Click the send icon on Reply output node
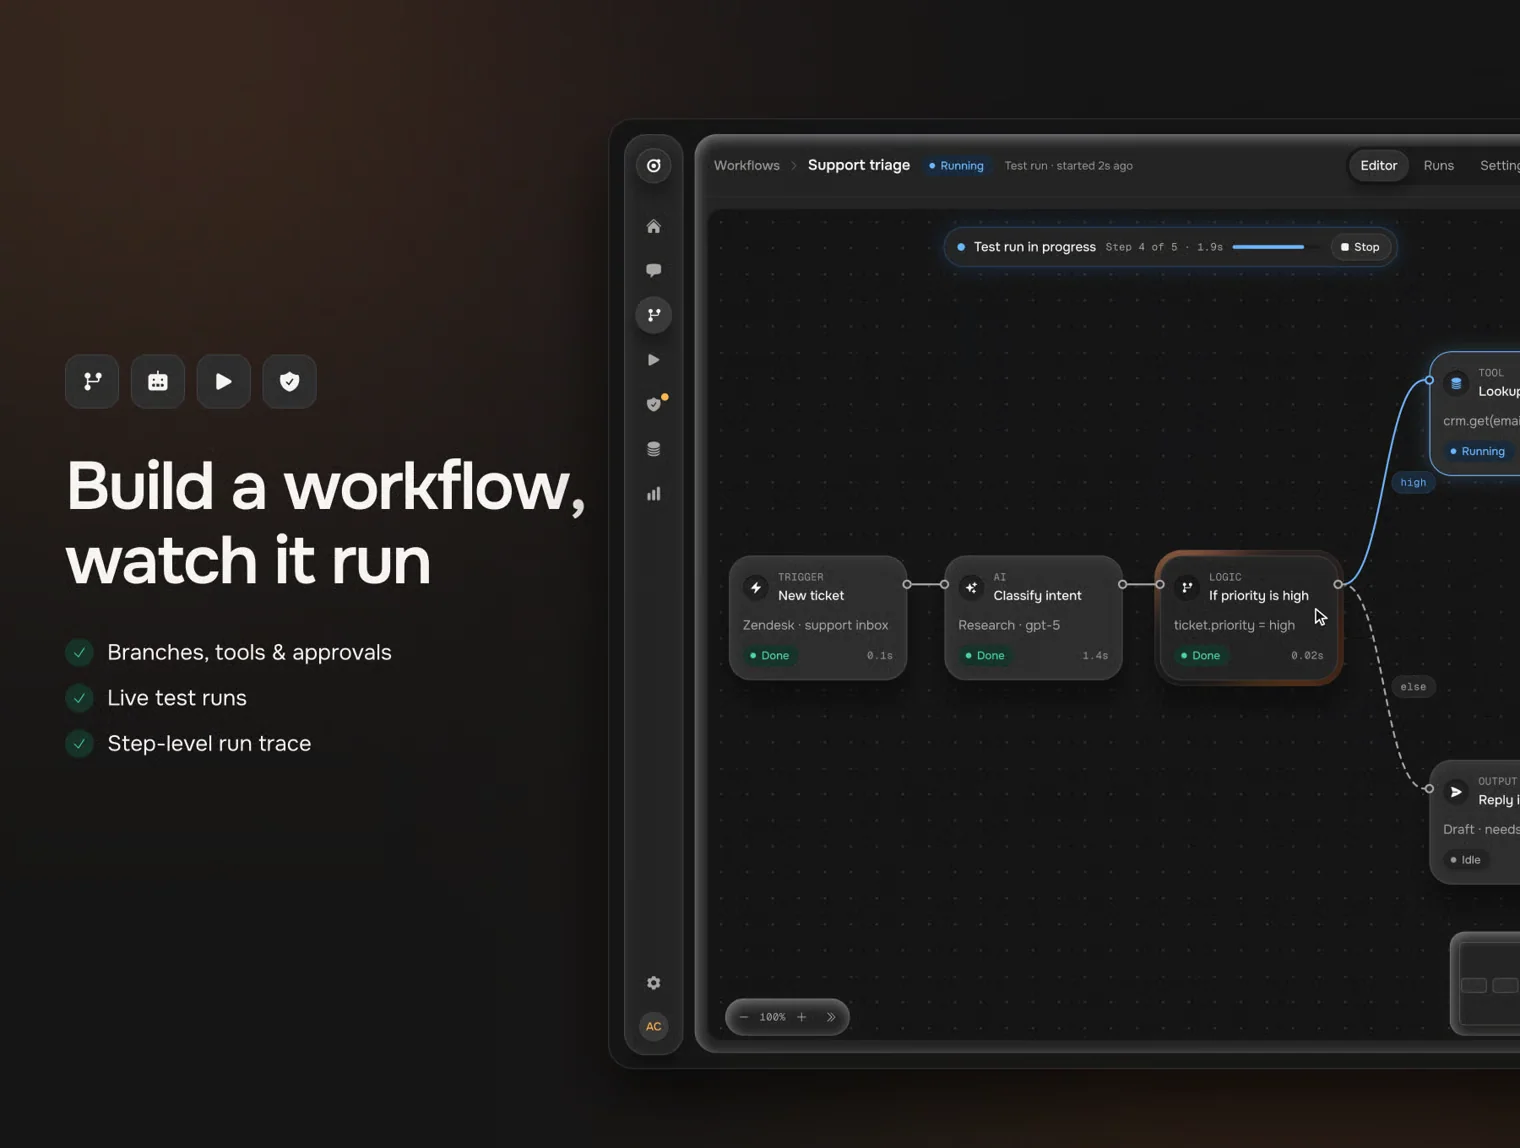Viewport: 1520px width, 1148px height. [x=1456, y=792]
